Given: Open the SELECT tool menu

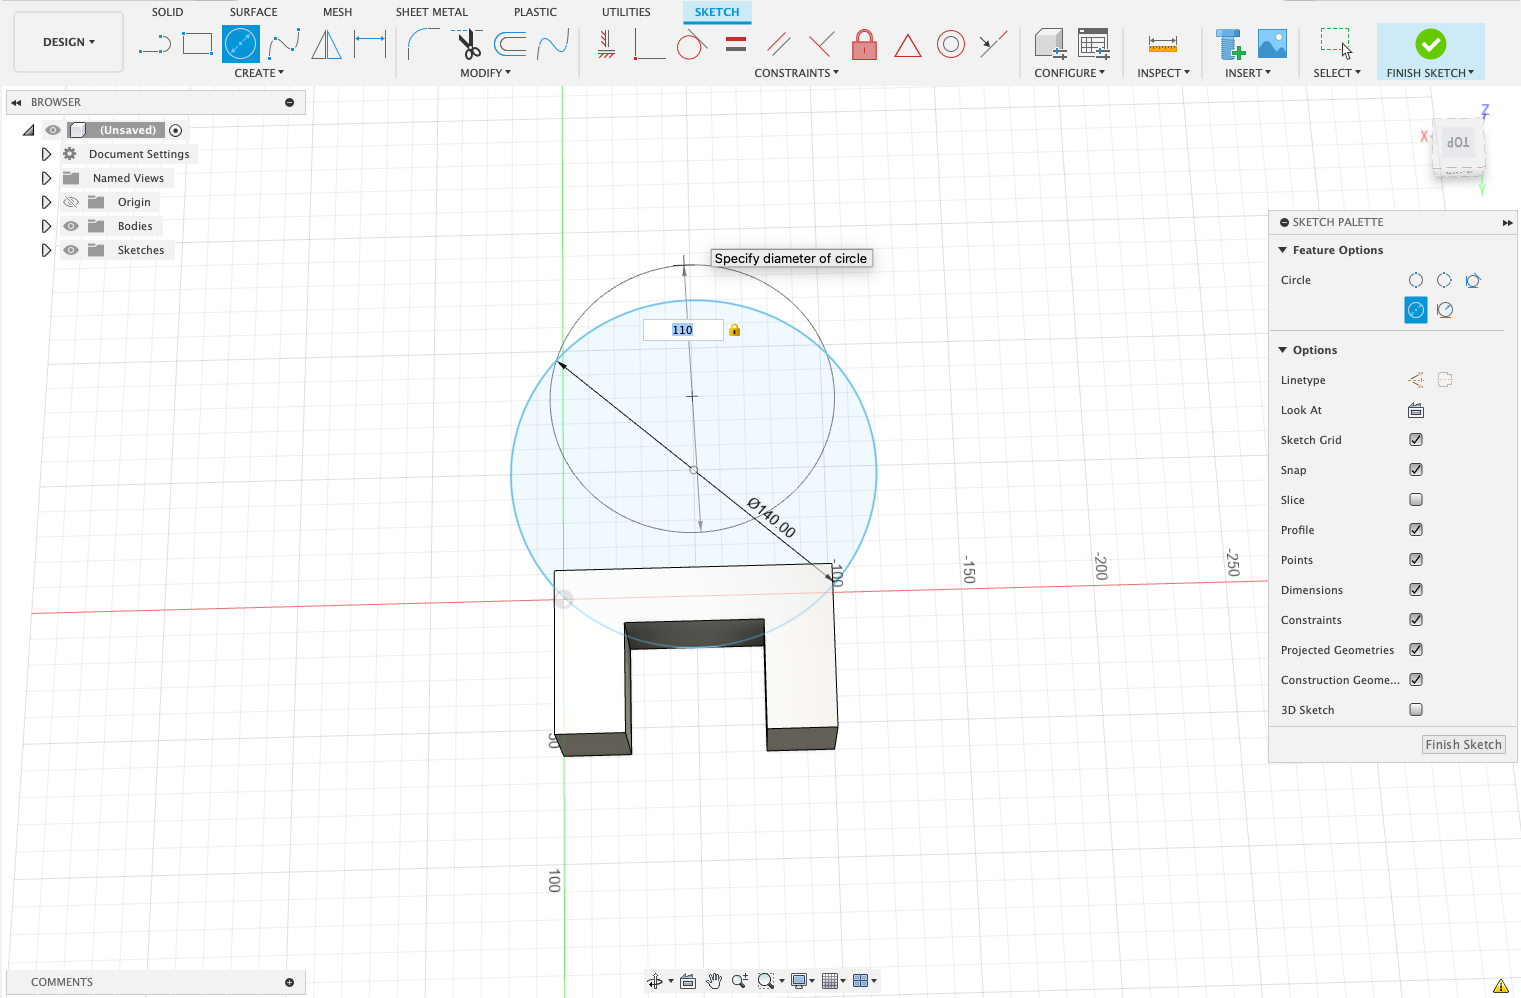Looking at the screenshot, I should click(1336, 73).
